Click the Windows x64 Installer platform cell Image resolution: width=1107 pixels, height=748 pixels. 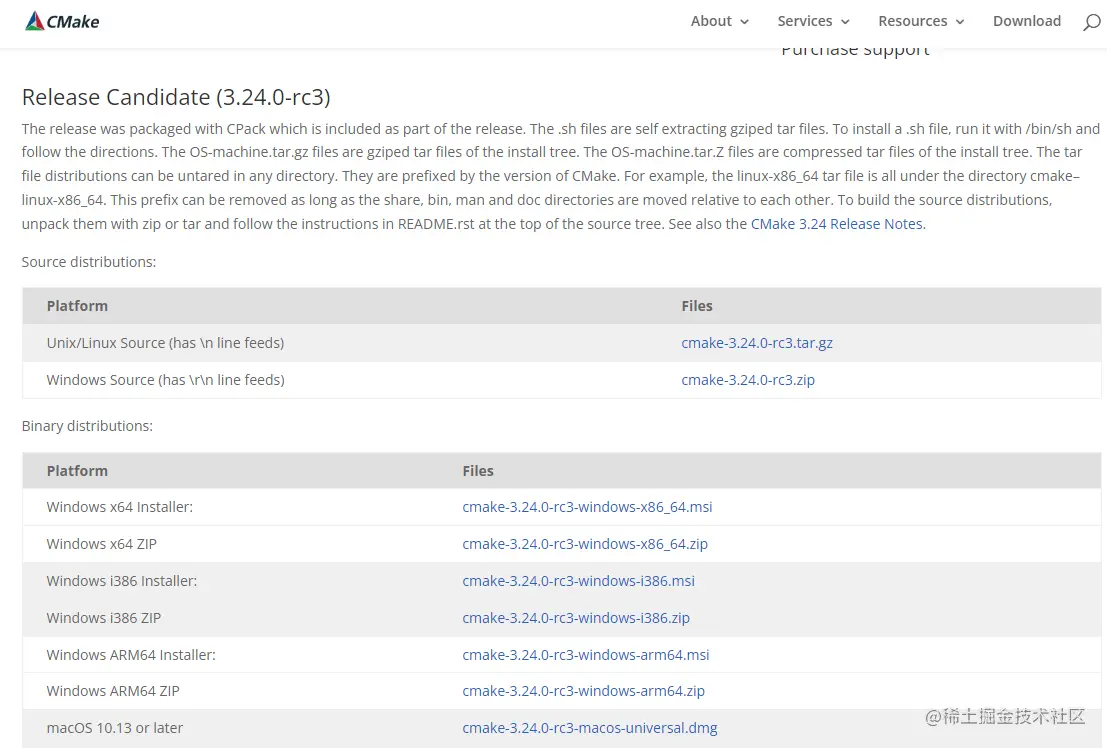[119, 507]
